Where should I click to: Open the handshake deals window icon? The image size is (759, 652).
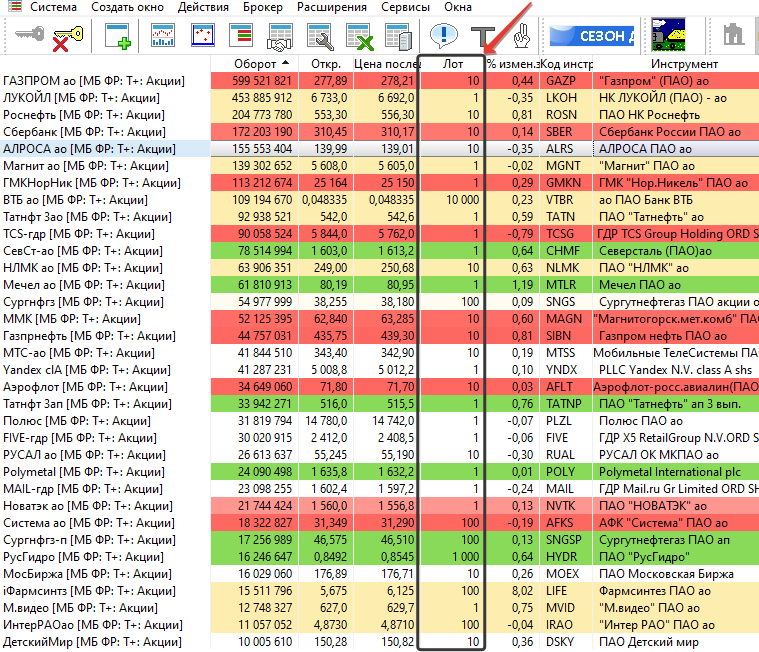tap(279, 37)
